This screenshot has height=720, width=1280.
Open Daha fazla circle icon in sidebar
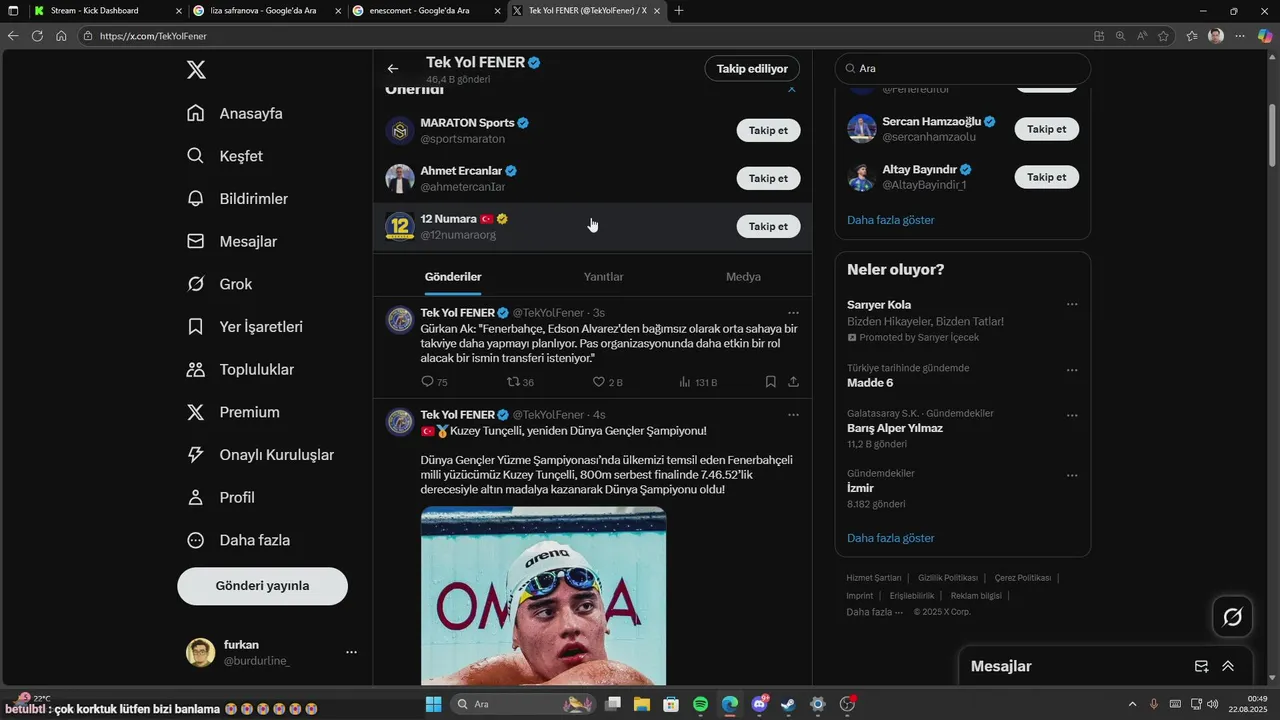[x=196, y=540]
